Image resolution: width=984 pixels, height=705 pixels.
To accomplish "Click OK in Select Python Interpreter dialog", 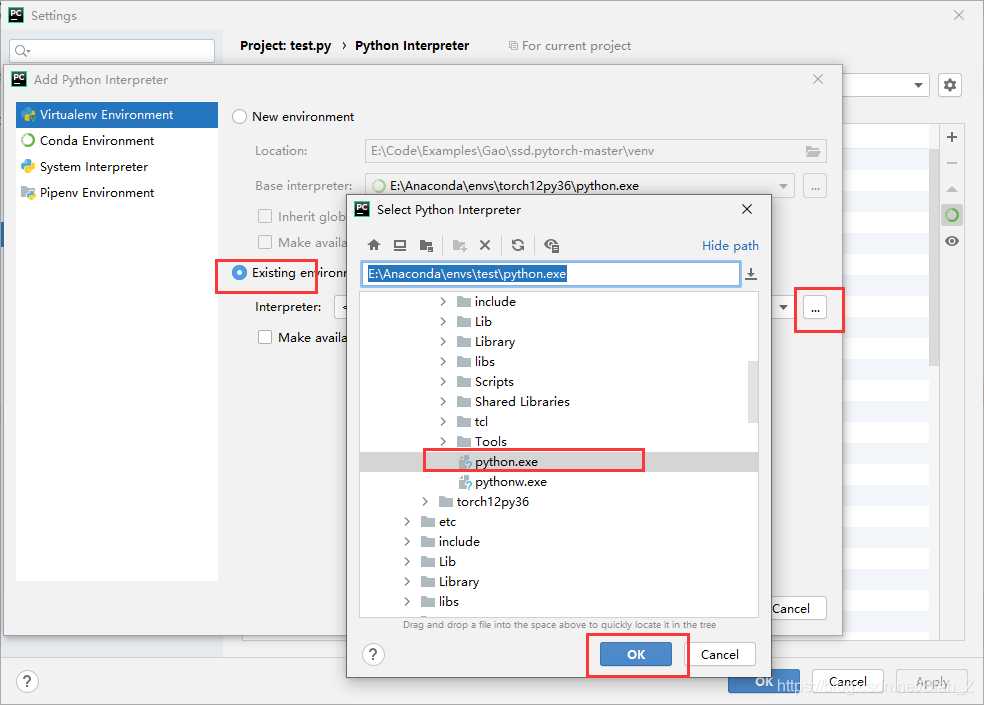I will point(636,654).
